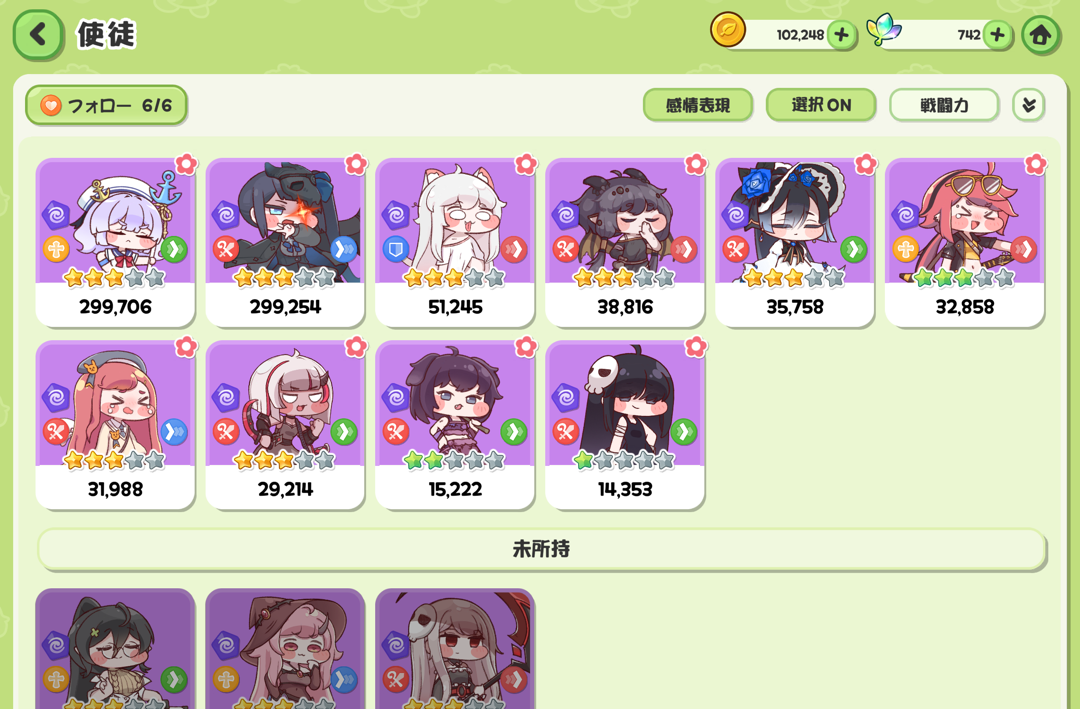Collapse the 未所持 section header
Image resolution: width=1080 pixels, height=709 pixels.
542,549
